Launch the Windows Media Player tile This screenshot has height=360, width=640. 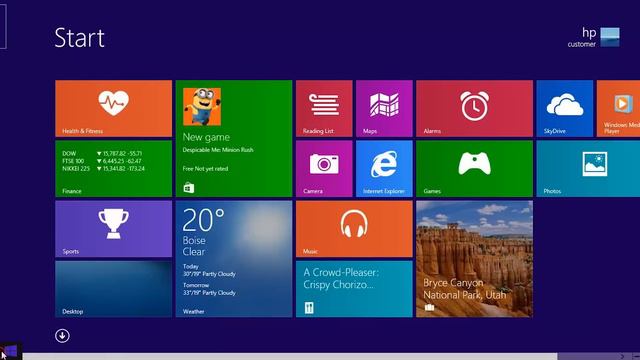(618, 108)
